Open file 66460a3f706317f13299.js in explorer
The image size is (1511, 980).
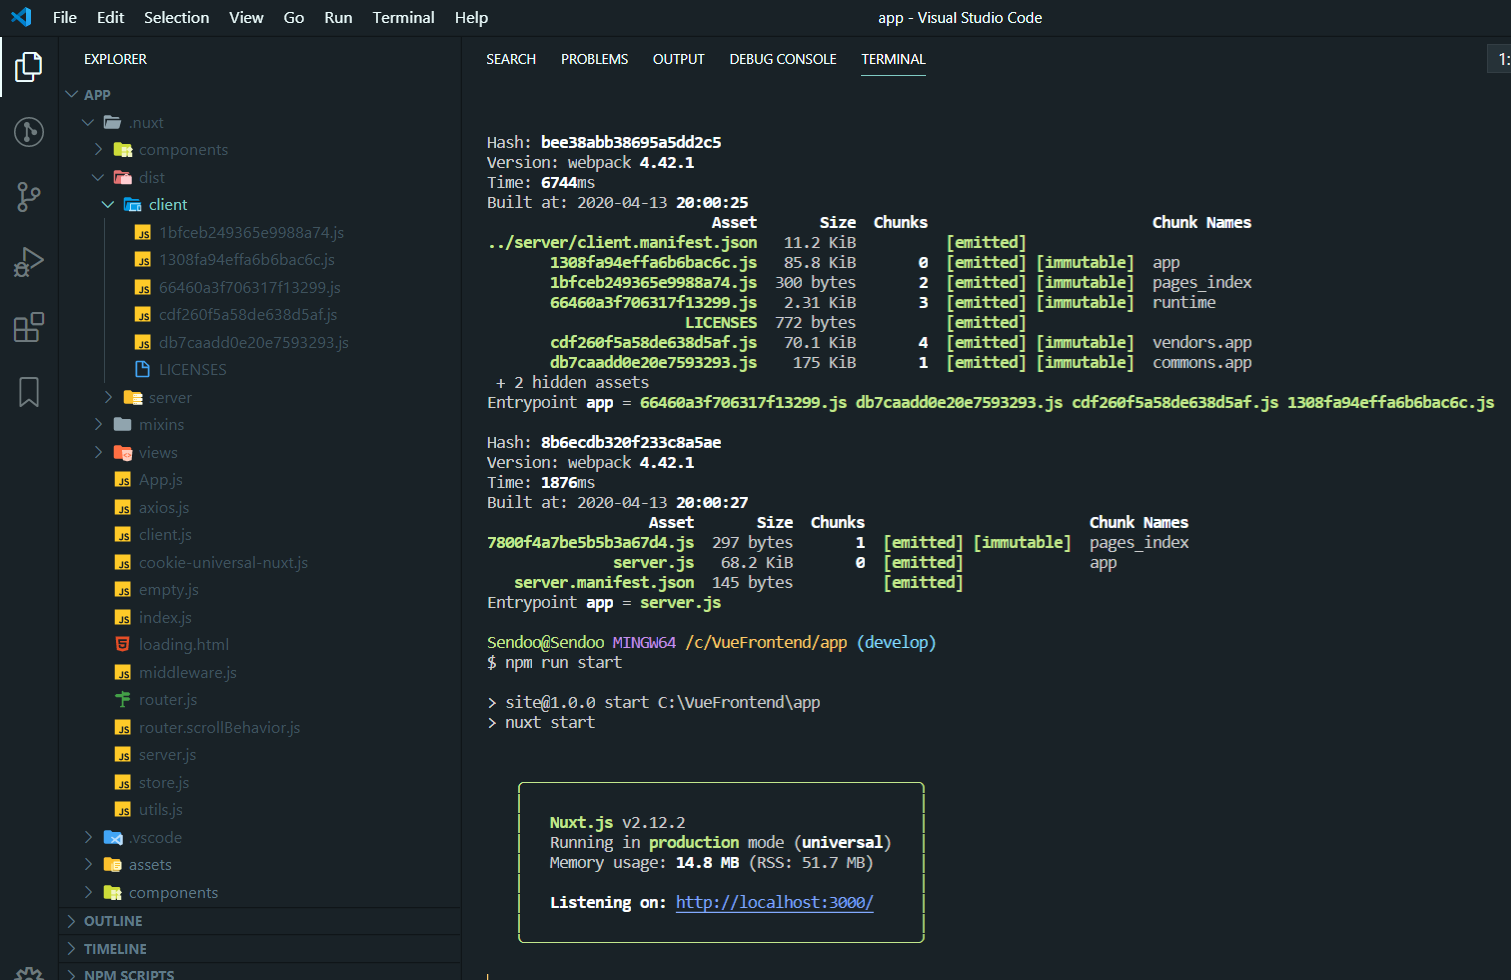pyautogui.click(x=250, y=287)
